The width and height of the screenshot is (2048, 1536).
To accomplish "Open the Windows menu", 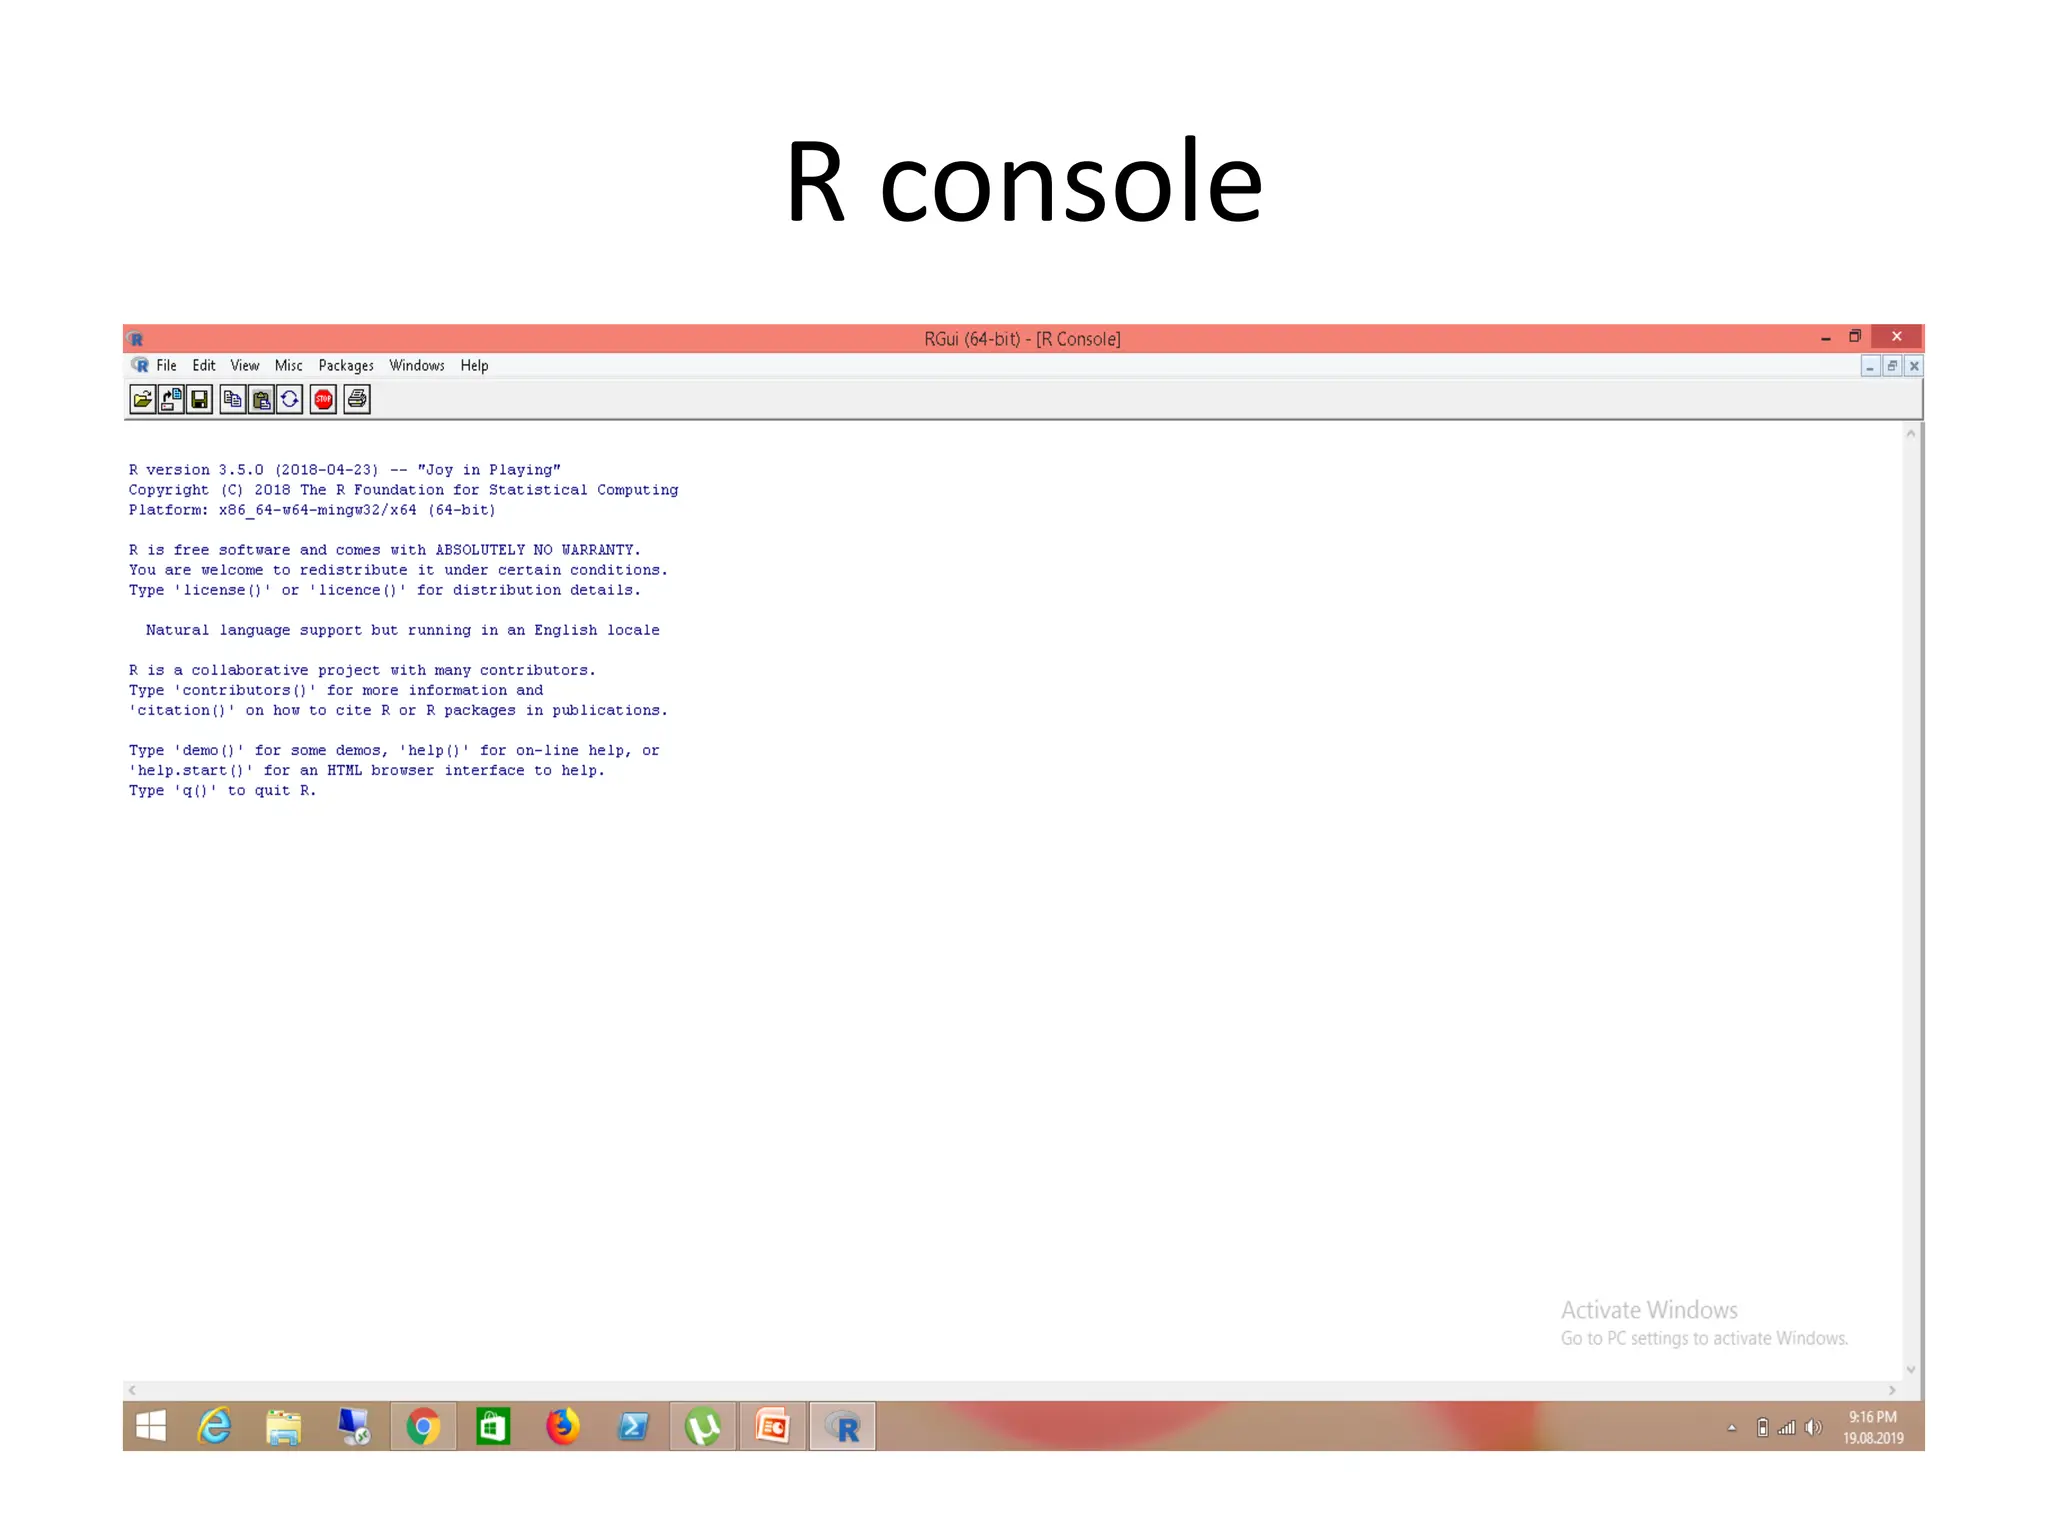I will pos(417,366).
